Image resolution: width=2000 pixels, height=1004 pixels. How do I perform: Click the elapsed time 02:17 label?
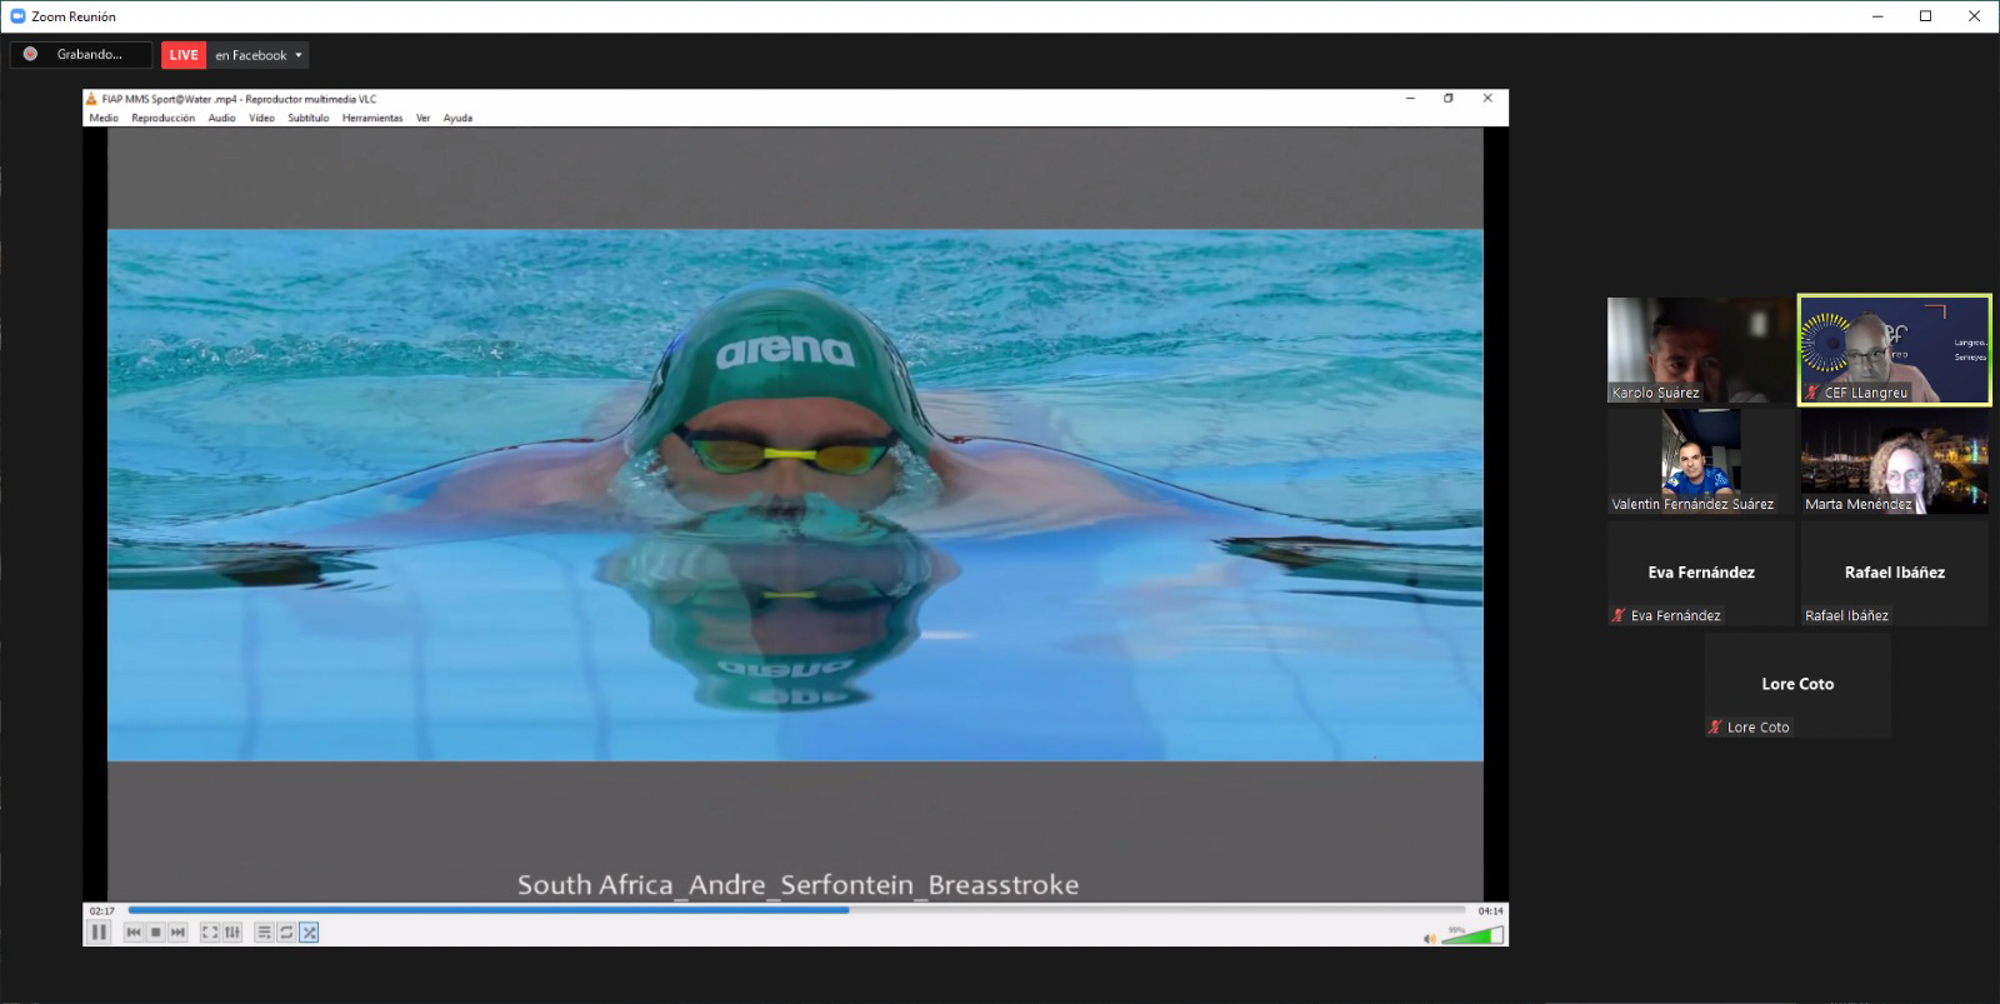(102, 911)
